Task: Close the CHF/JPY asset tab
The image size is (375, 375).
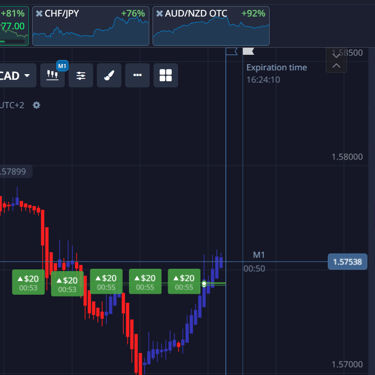Action: [x=39, y=14]
